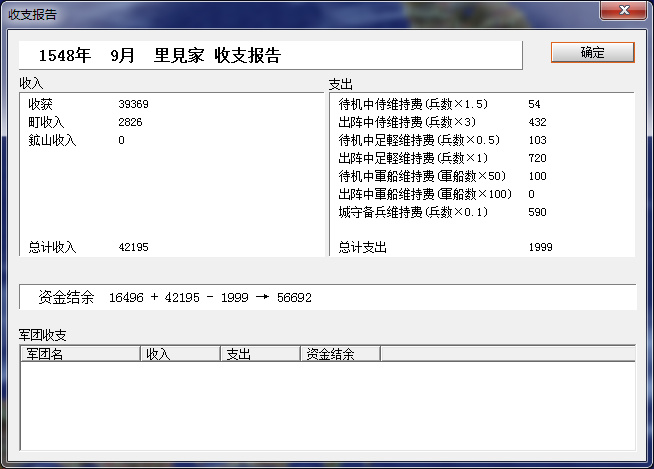Image resolution: width=654 pixels, height=469 pixels.
Task: Select 待机中足軽维持费 expense row
Action: [442, 140]
